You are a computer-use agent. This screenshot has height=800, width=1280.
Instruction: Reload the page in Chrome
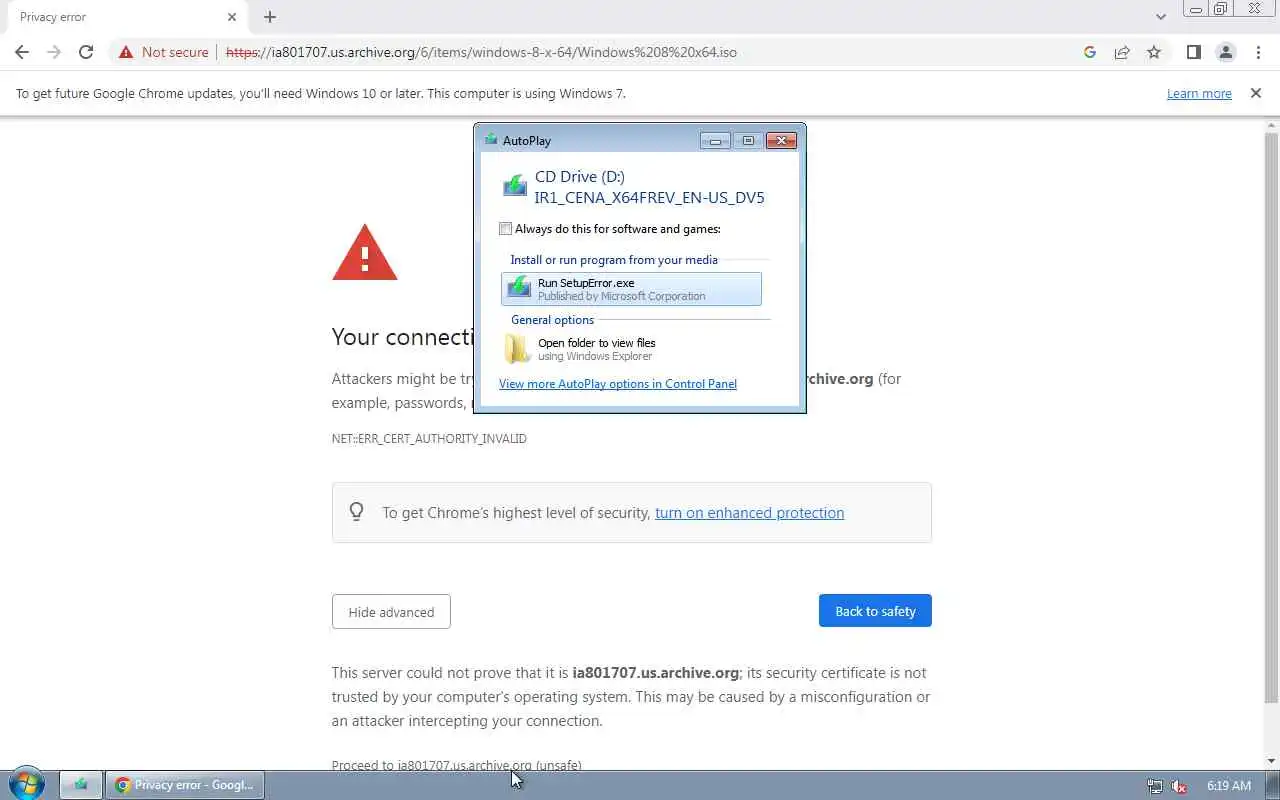coord(86,52)
